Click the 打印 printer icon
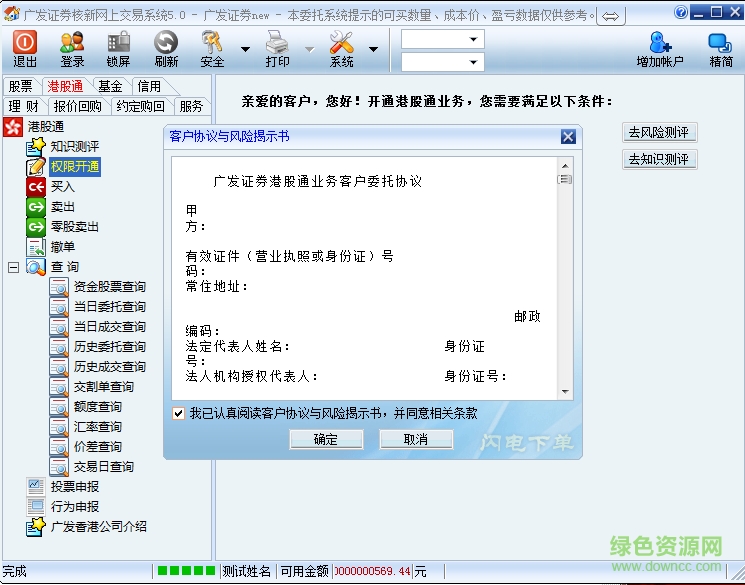Image resolution: width=745 pixels, height=585 pixels. (x=277, y=42)
